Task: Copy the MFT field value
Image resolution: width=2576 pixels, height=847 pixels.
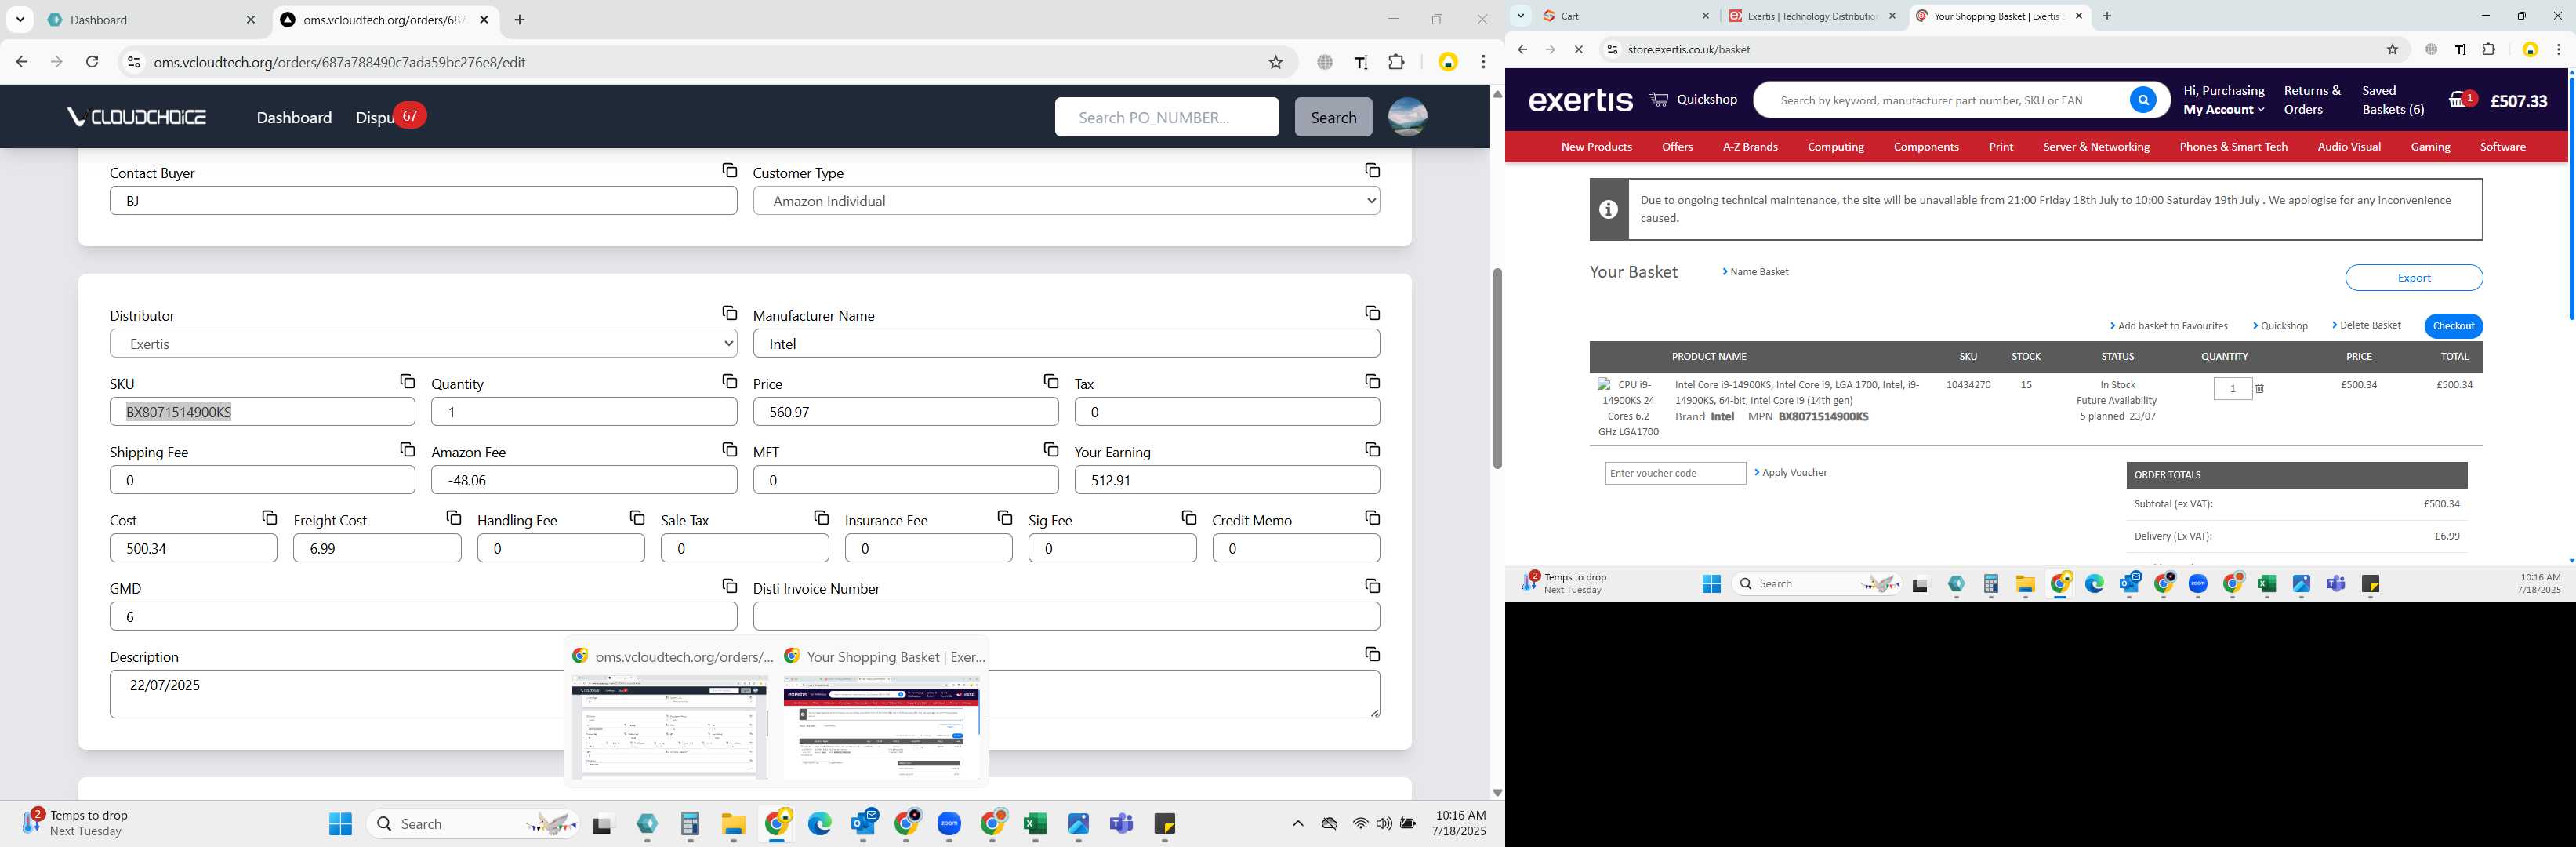Action: (1050, 450)
